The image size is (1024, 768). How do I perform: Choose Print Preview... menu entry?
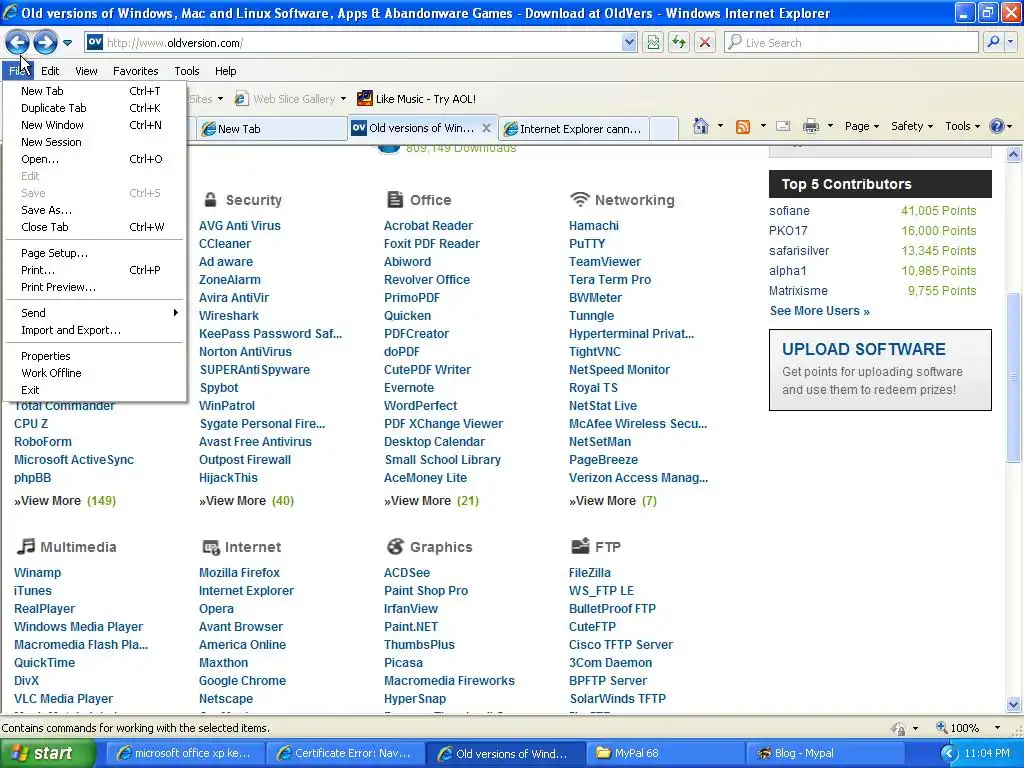pos(94,287)
